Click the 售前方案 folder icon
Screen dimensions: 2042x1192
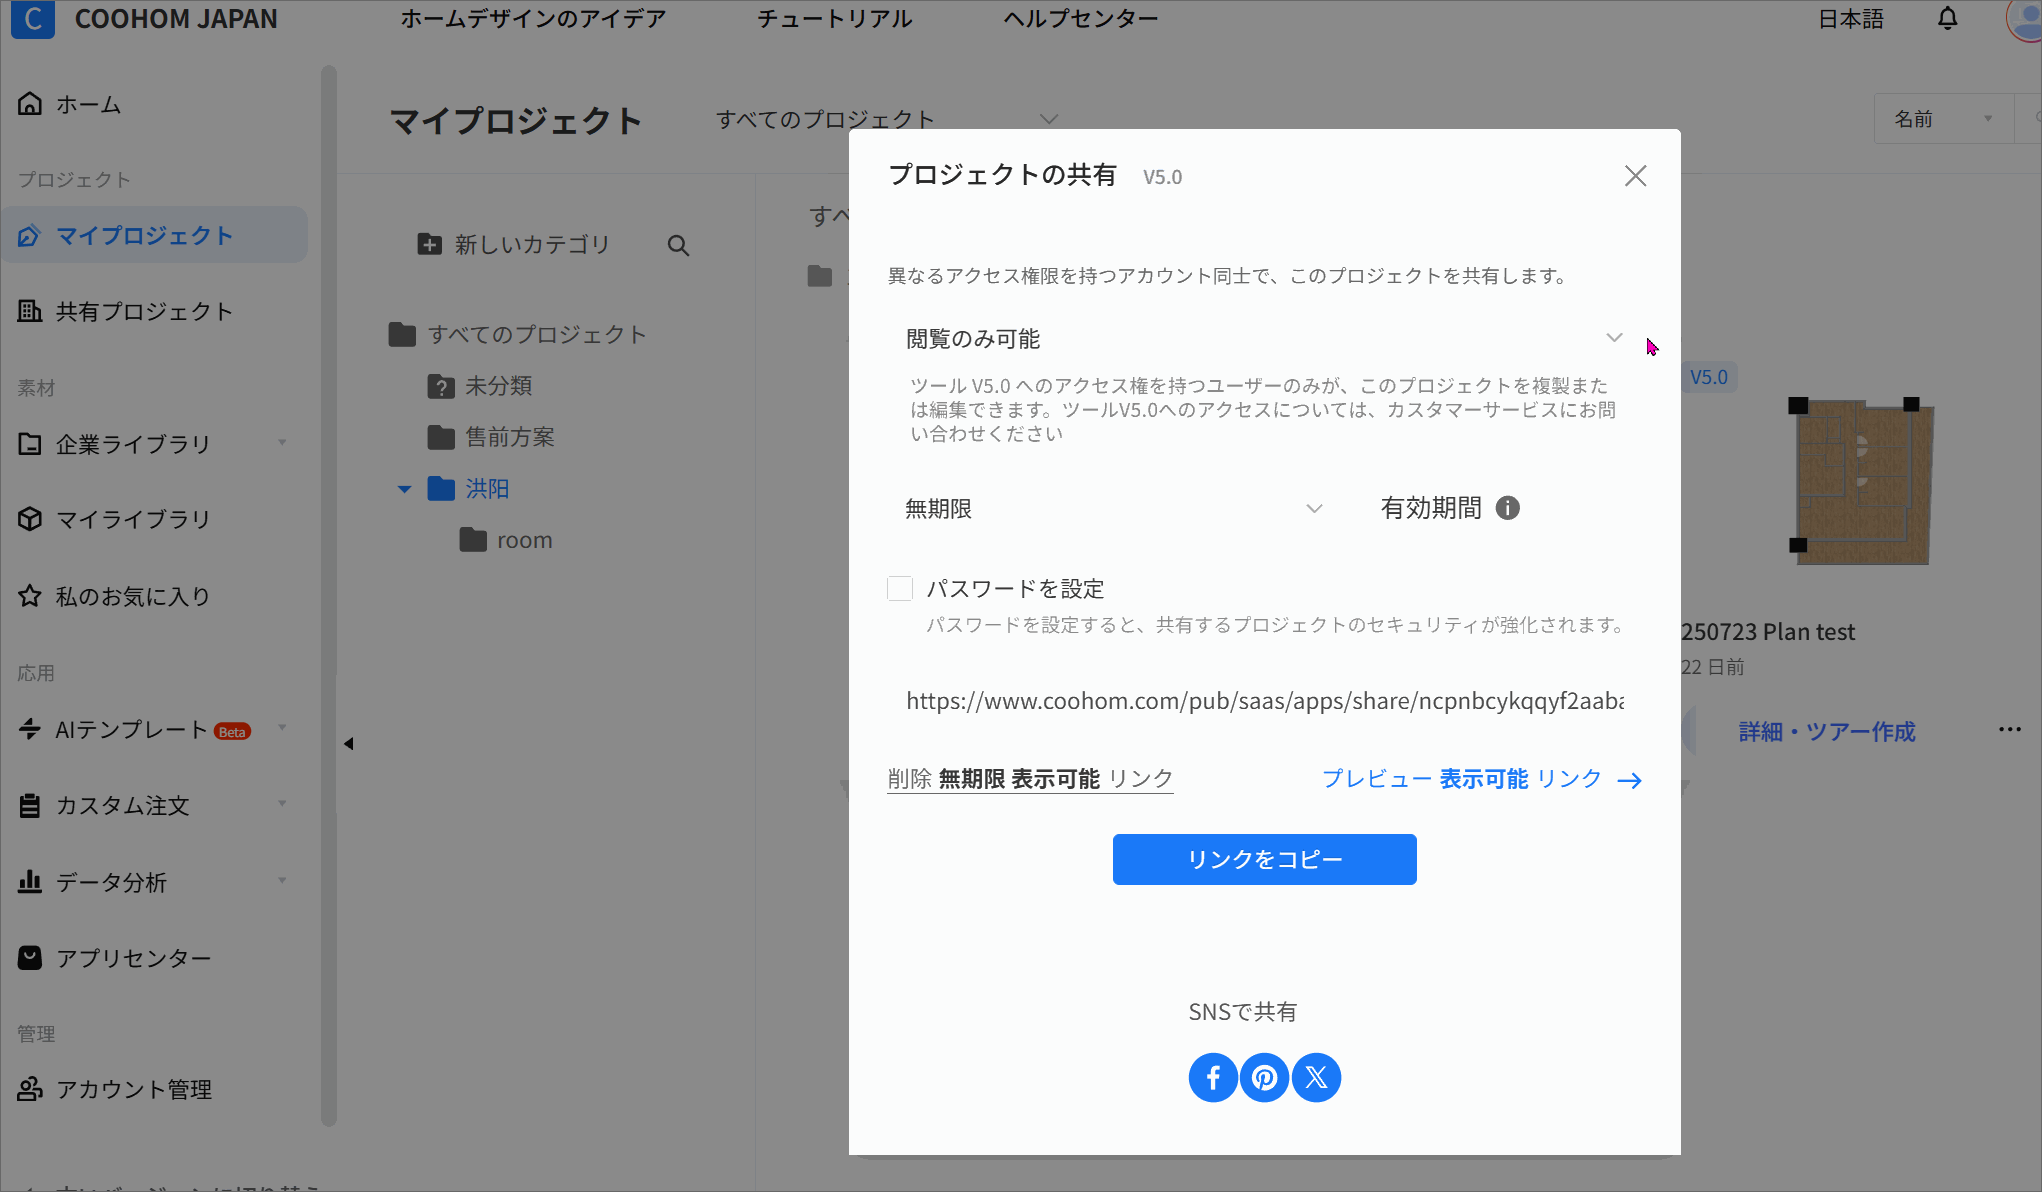441,437
